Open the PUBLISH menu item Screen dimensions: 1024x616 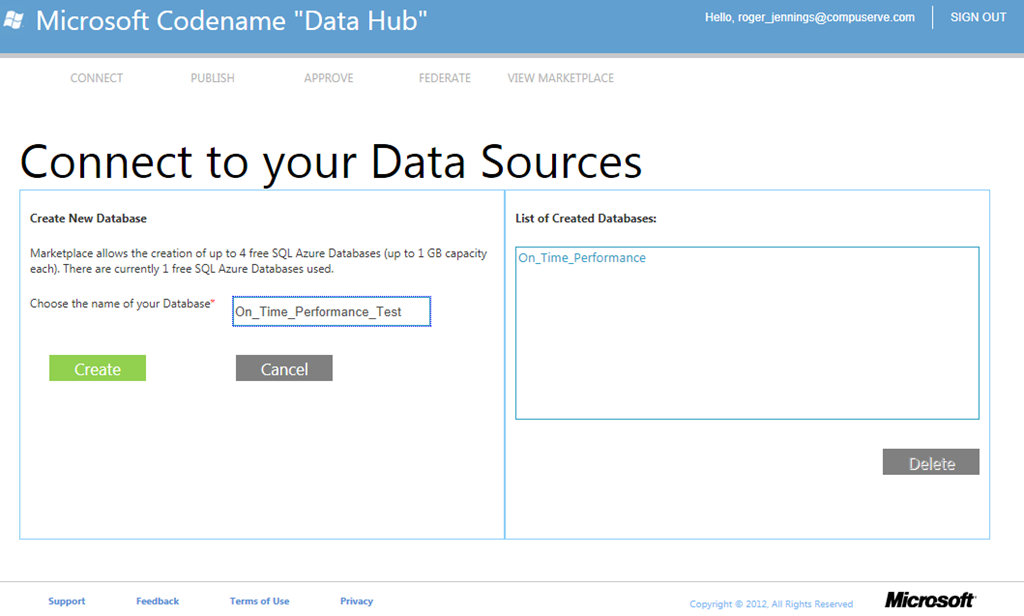[x=212, y=78]
